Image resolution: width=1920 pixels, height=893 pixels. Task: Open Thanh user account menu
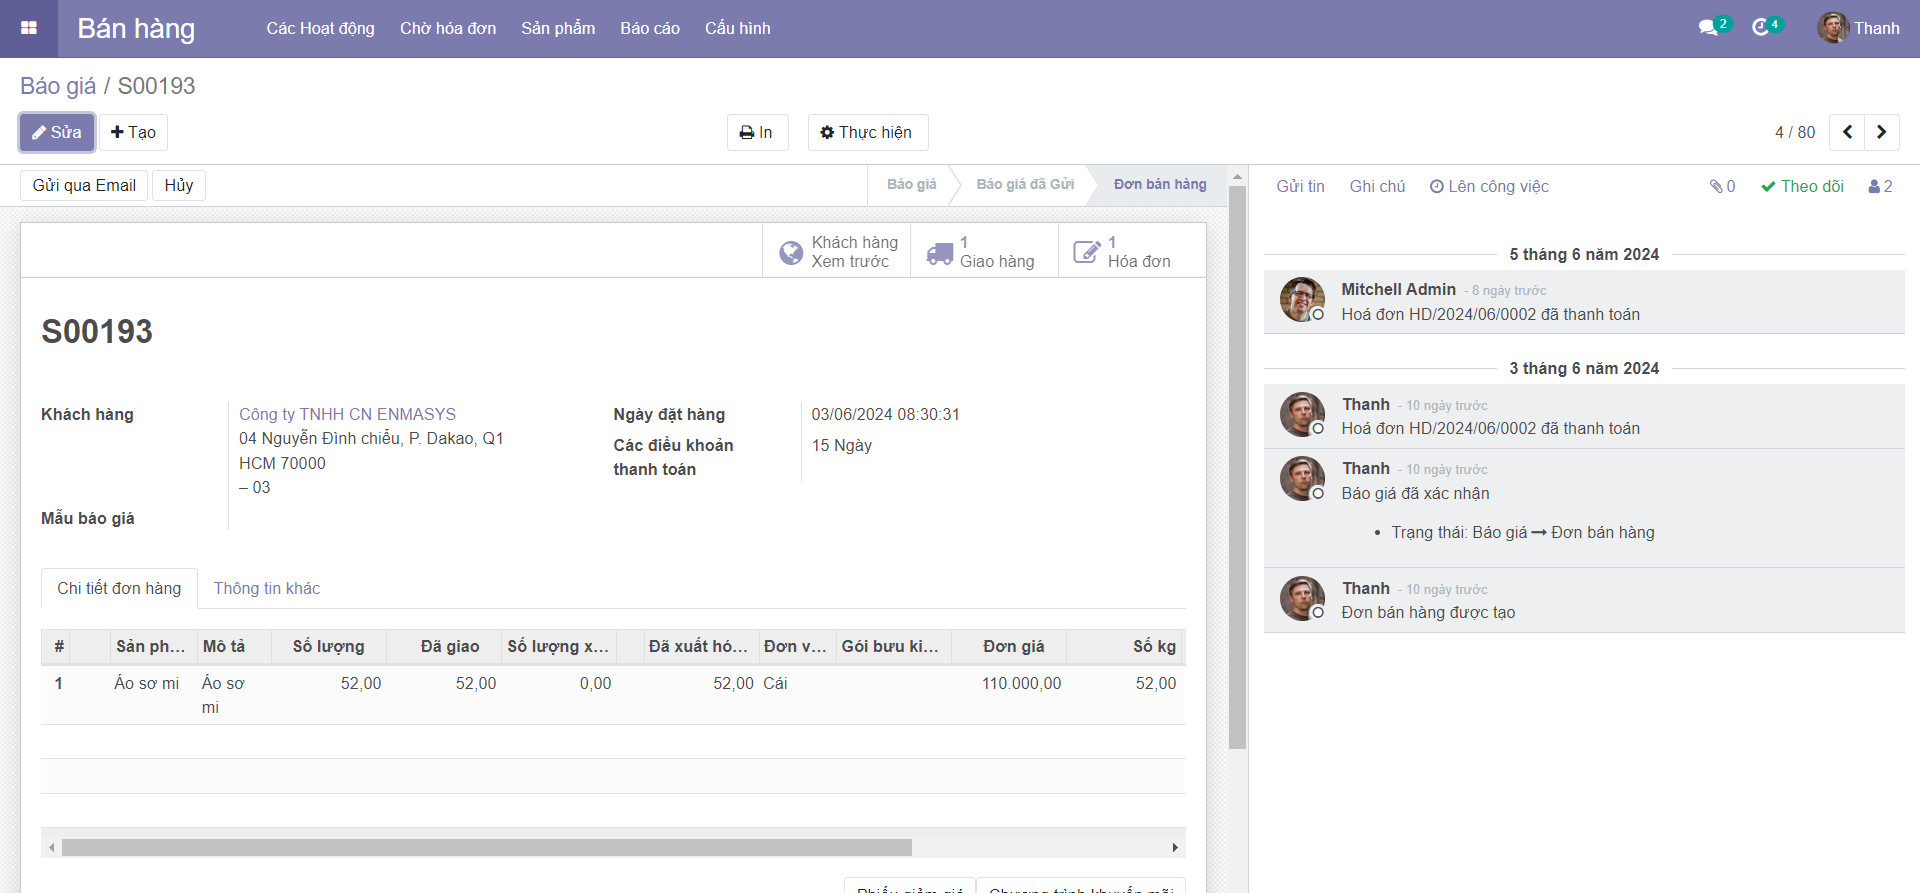click(x=1859, y=28)
